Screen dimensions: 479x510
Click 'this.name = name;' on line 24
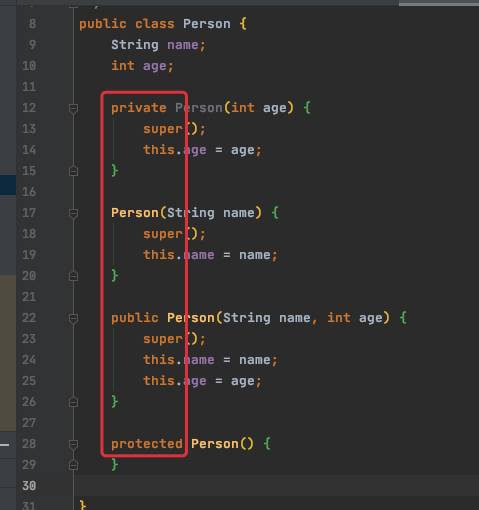pyautogui.click(x=210, y=360)
